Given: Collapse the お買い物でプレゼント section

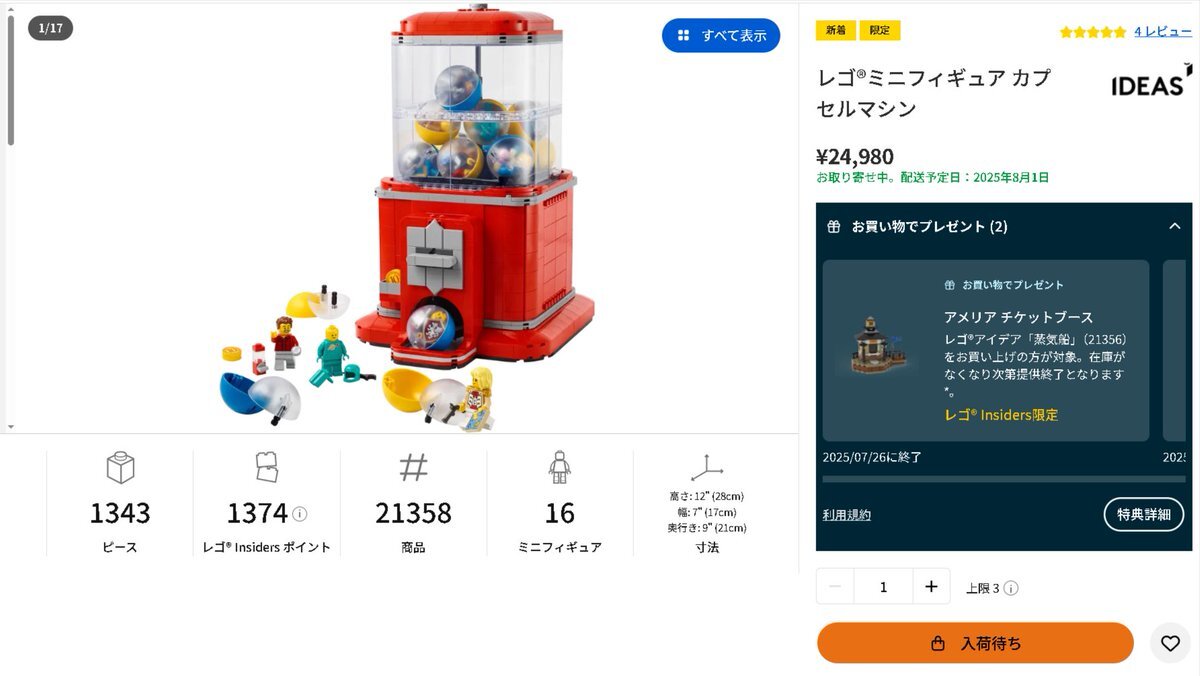Looking at the screenshot, I should tap(1175, 226).
